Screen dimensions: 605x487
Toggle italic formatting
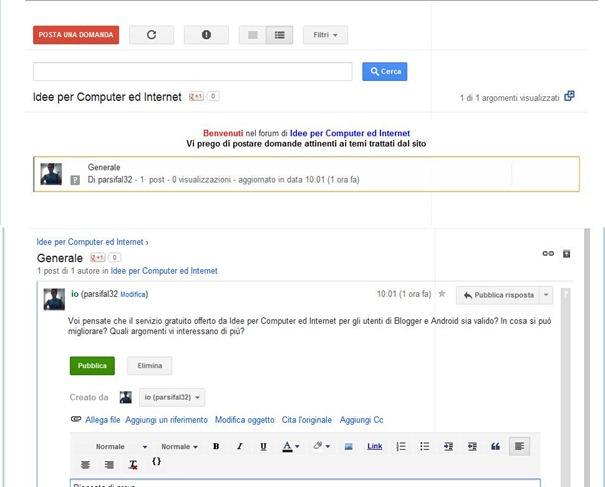tap(240, 446)
